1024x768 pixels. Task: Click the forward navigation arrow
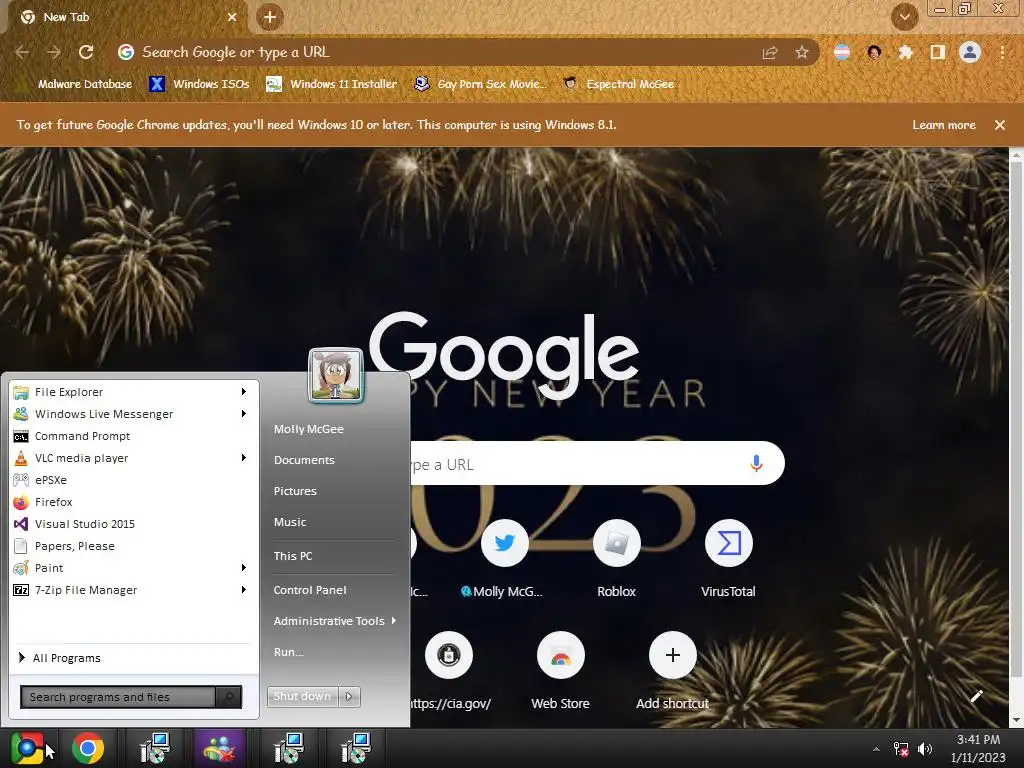coord(54,52)
